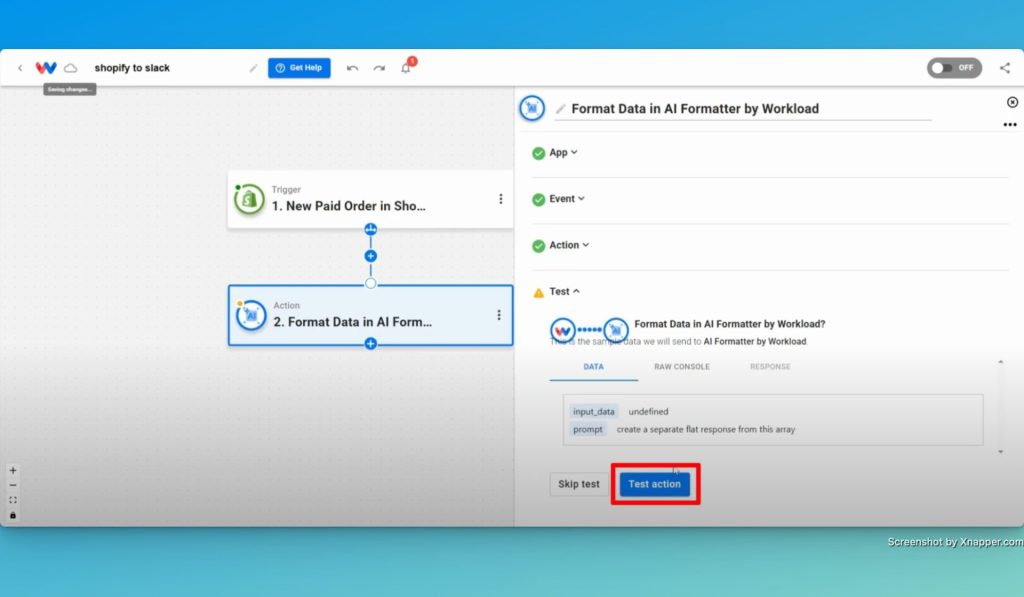
Task: Click the workflow name shopify to slack
Action: 132,68
